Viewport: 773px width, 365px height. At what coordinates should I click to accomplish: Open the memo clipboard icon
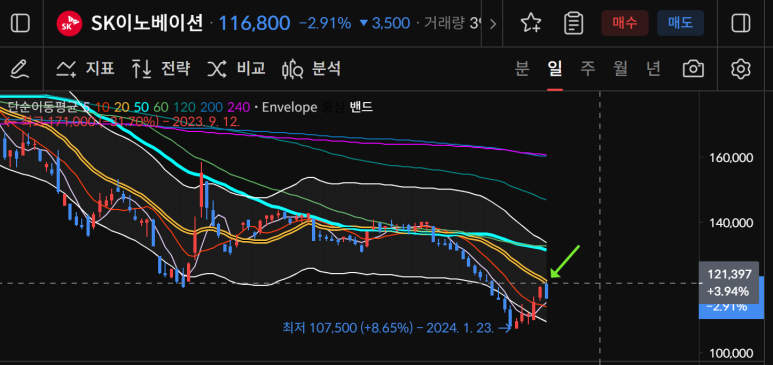coord(573,23)
